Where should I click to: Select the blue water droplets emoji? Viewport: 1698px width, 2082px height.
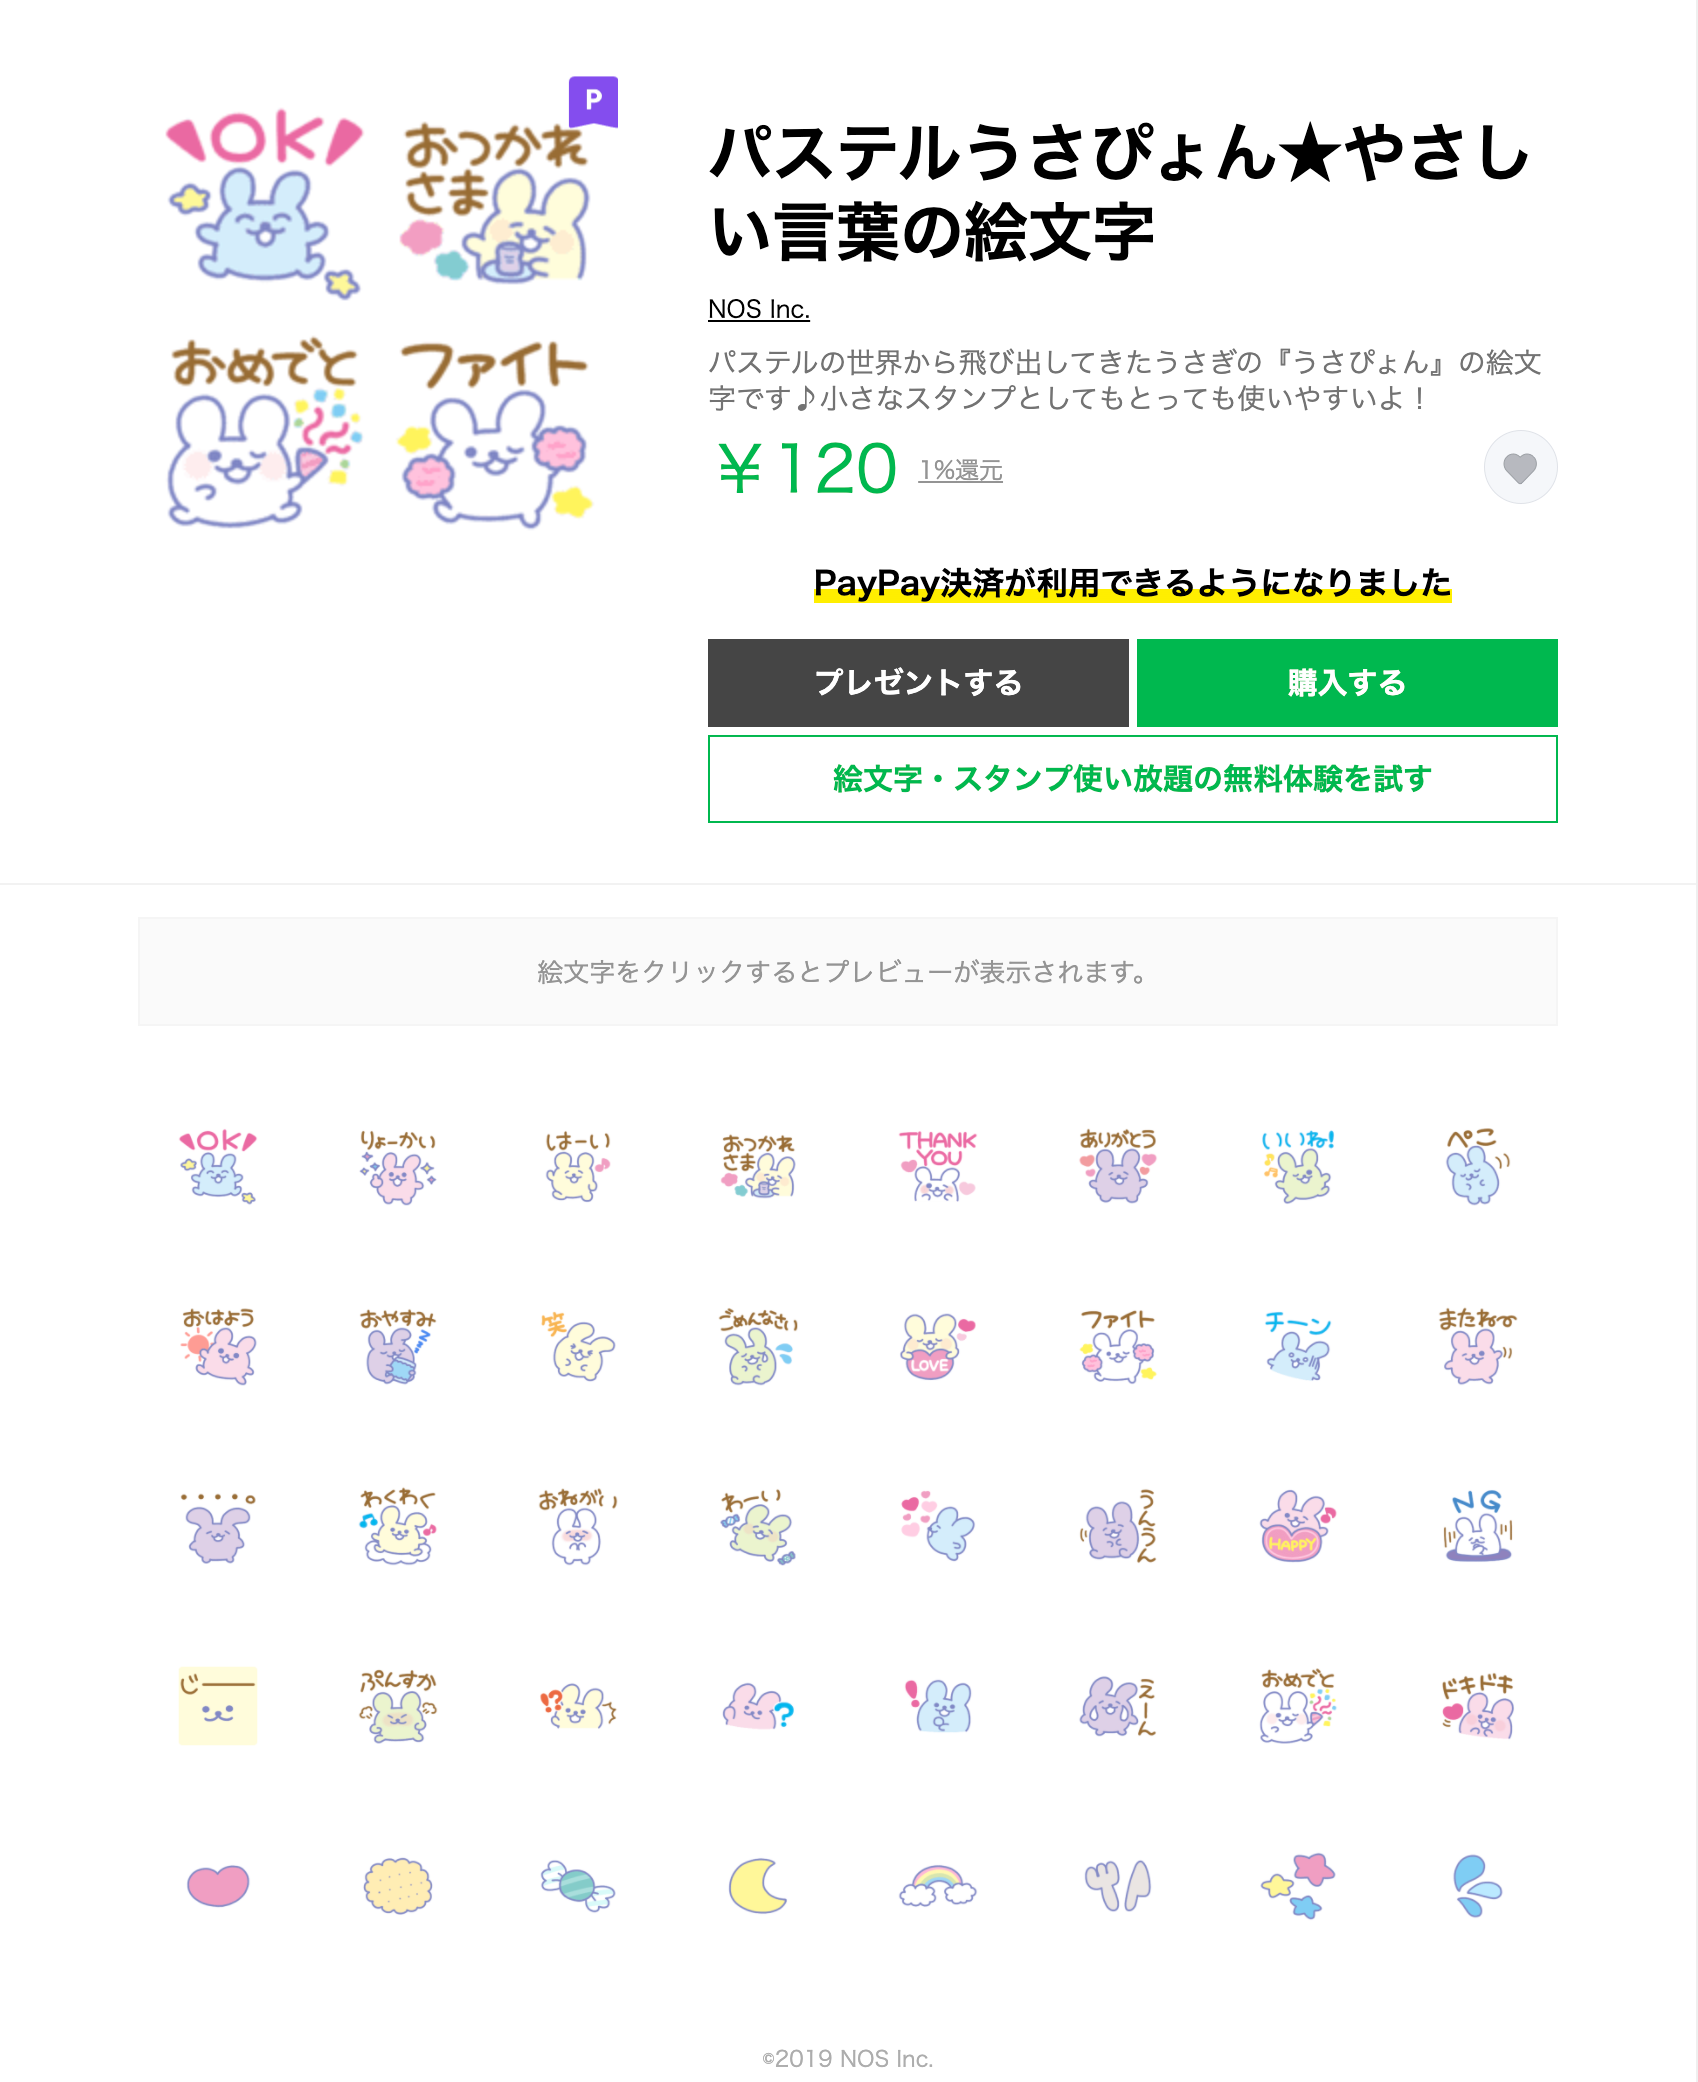1478,1886
